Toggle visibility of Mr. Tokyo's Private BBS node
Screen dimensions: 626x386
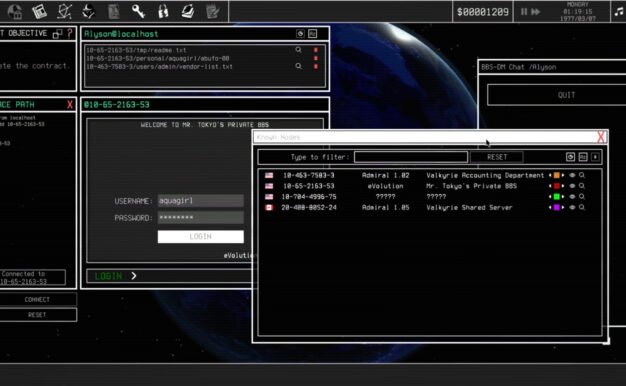coord(572,186)
